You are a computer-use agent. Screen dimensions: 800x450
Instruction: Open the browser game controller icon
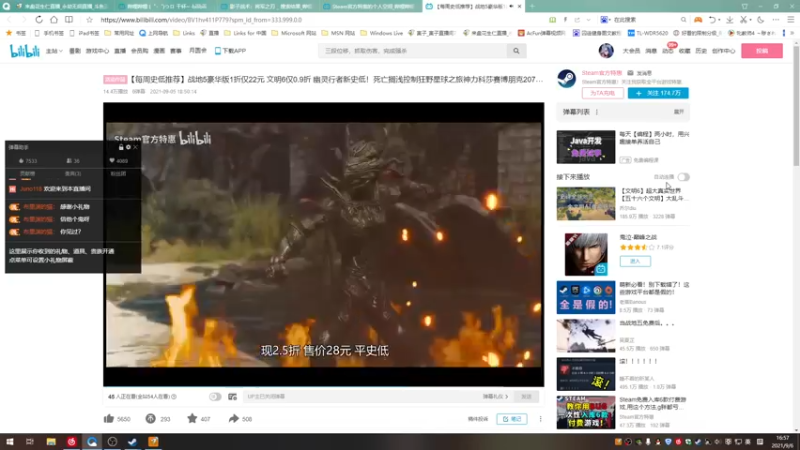click(697, 20)
